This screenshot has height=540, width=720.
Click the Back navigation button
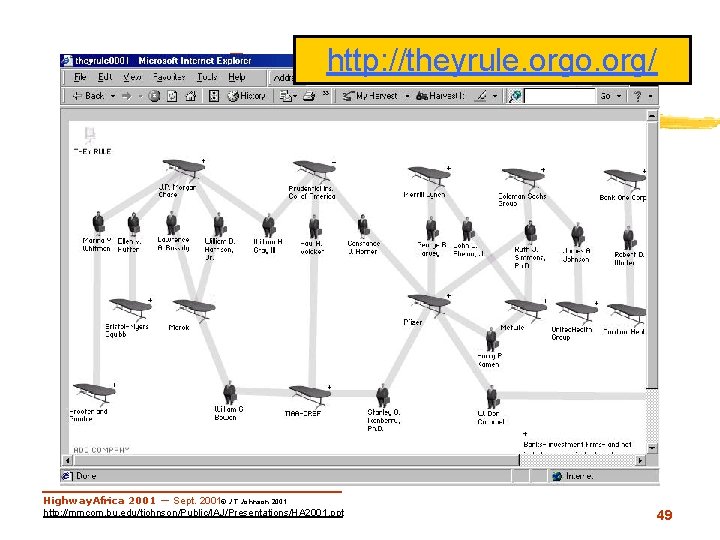click(88, 96)
